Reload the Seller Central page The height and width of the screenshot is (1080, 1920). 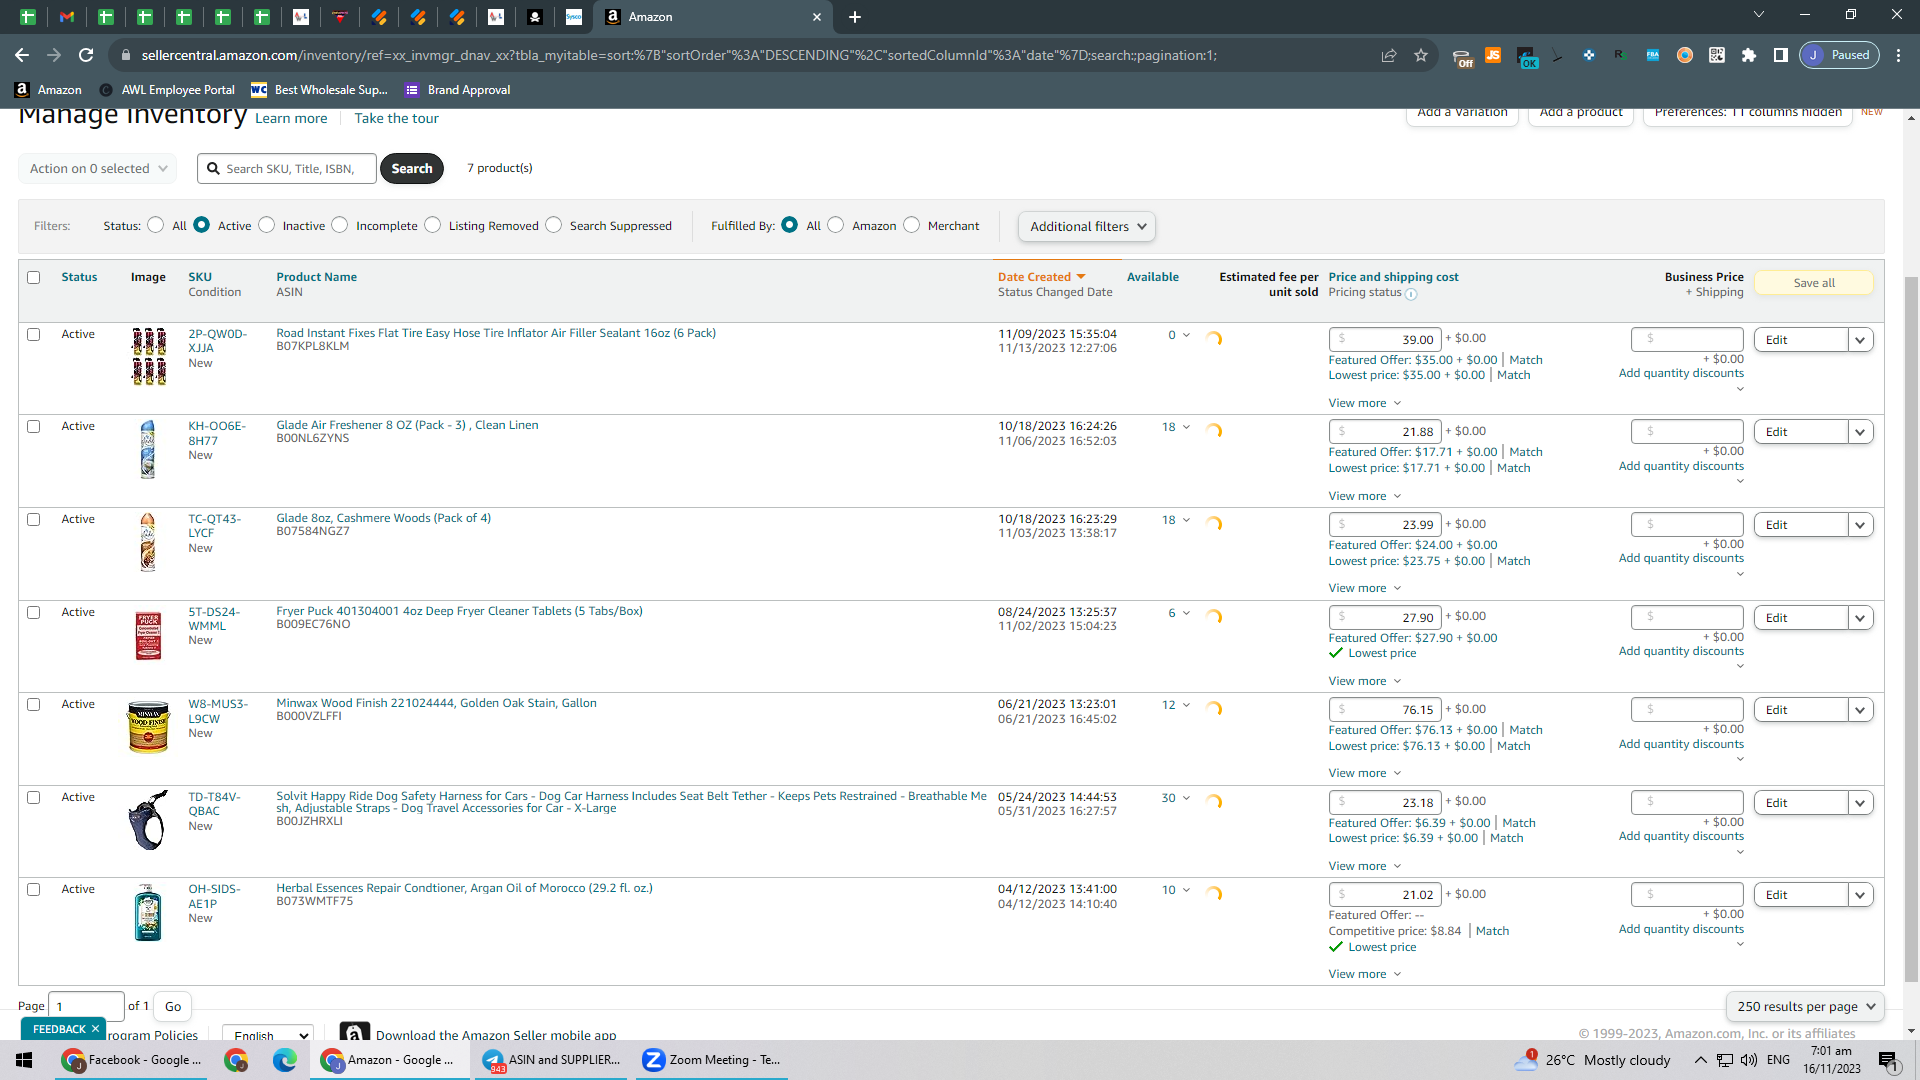click(x=86, y=55)
